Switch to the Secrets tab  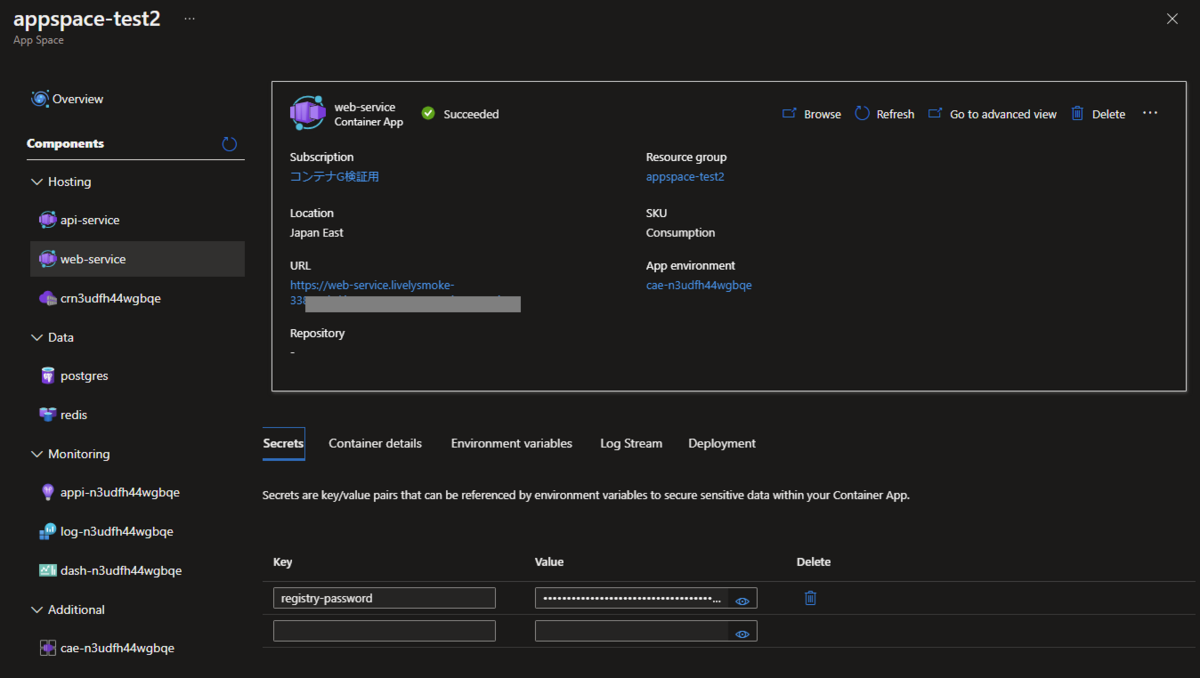coord(283,443)
